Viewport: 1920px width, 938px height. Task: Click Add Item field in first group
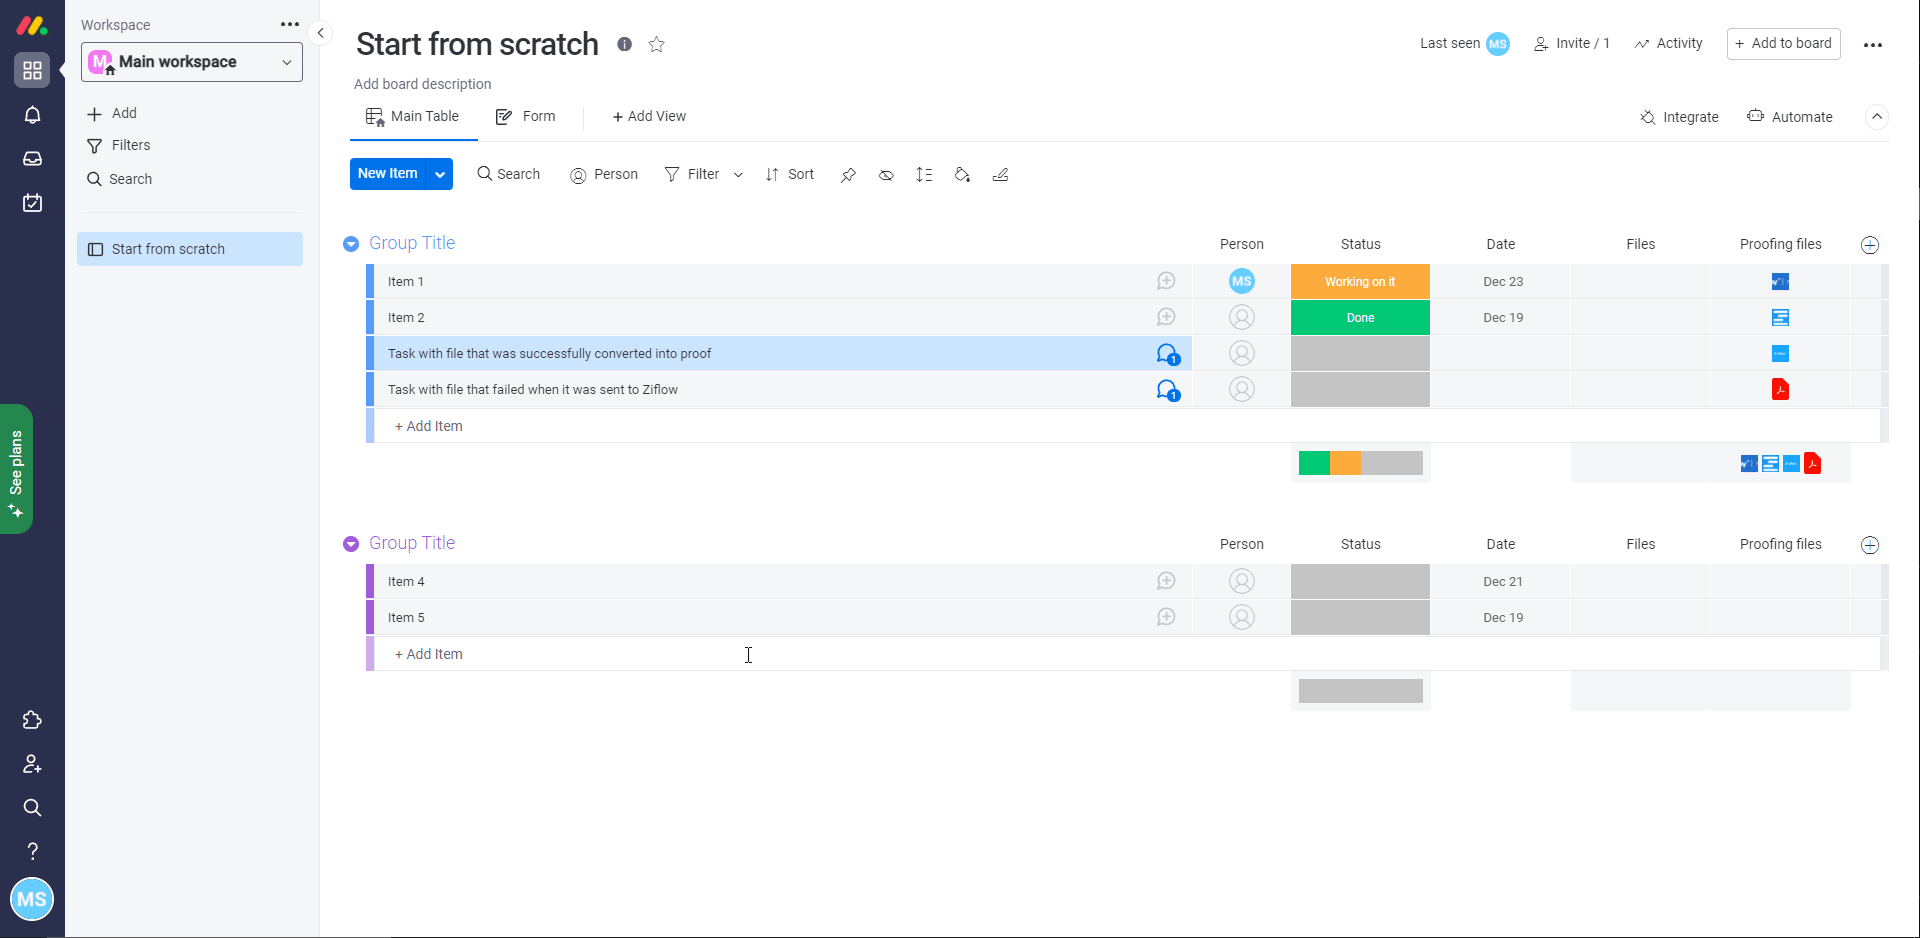click(1127, 426)
